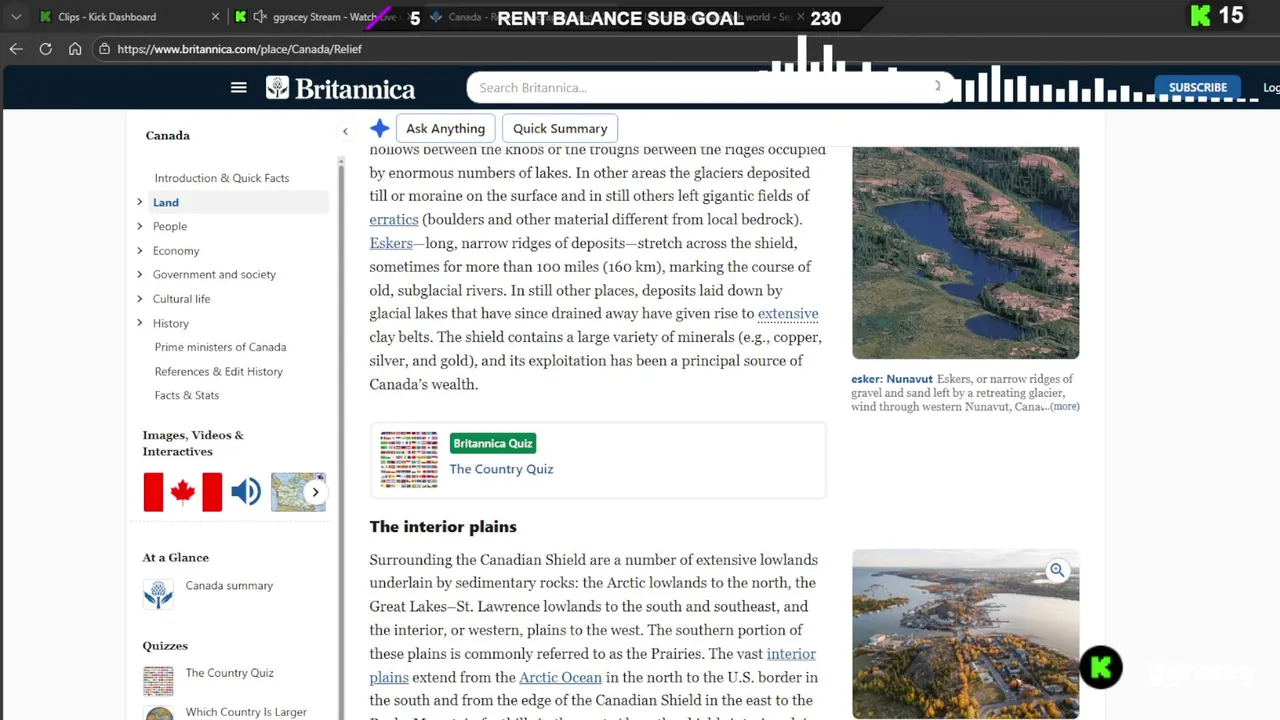This screenshot has height=720, width=1280.
Task: Open Canada summary link
Action: pyautogui.click(x=229, y=586)
